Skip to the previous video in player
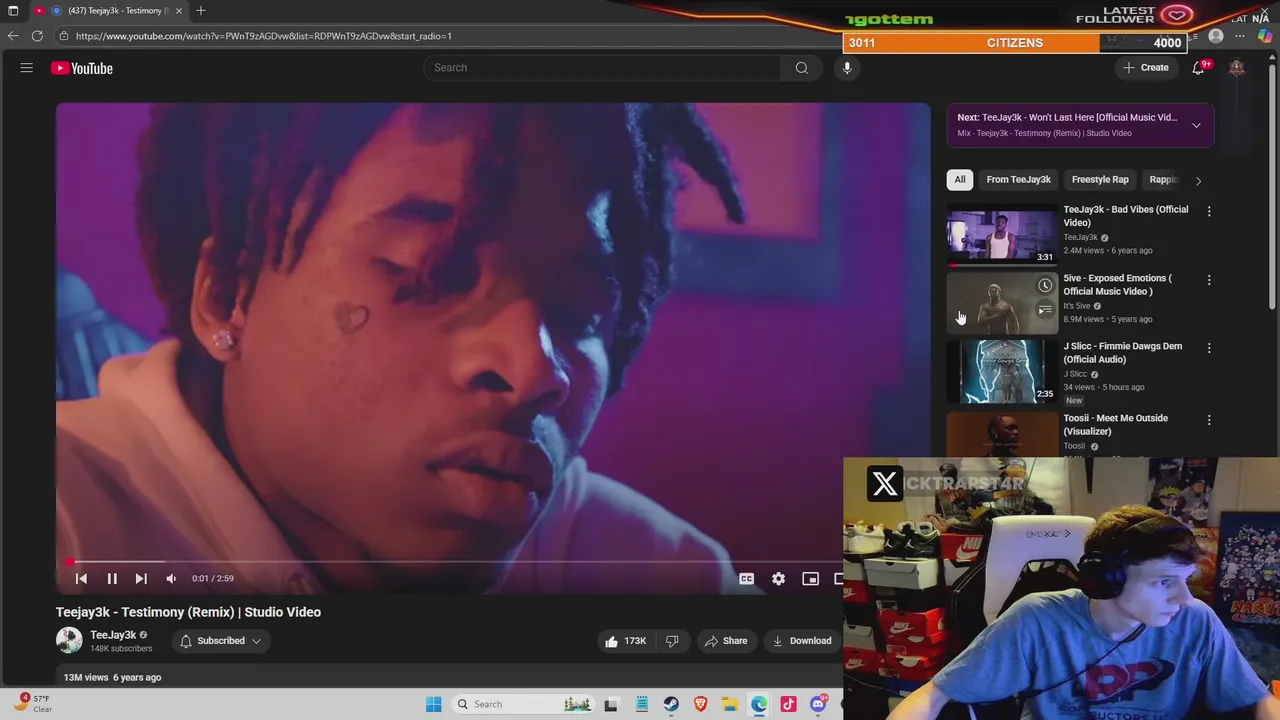The image size is (1280, 720). click(x=82, y=578)
